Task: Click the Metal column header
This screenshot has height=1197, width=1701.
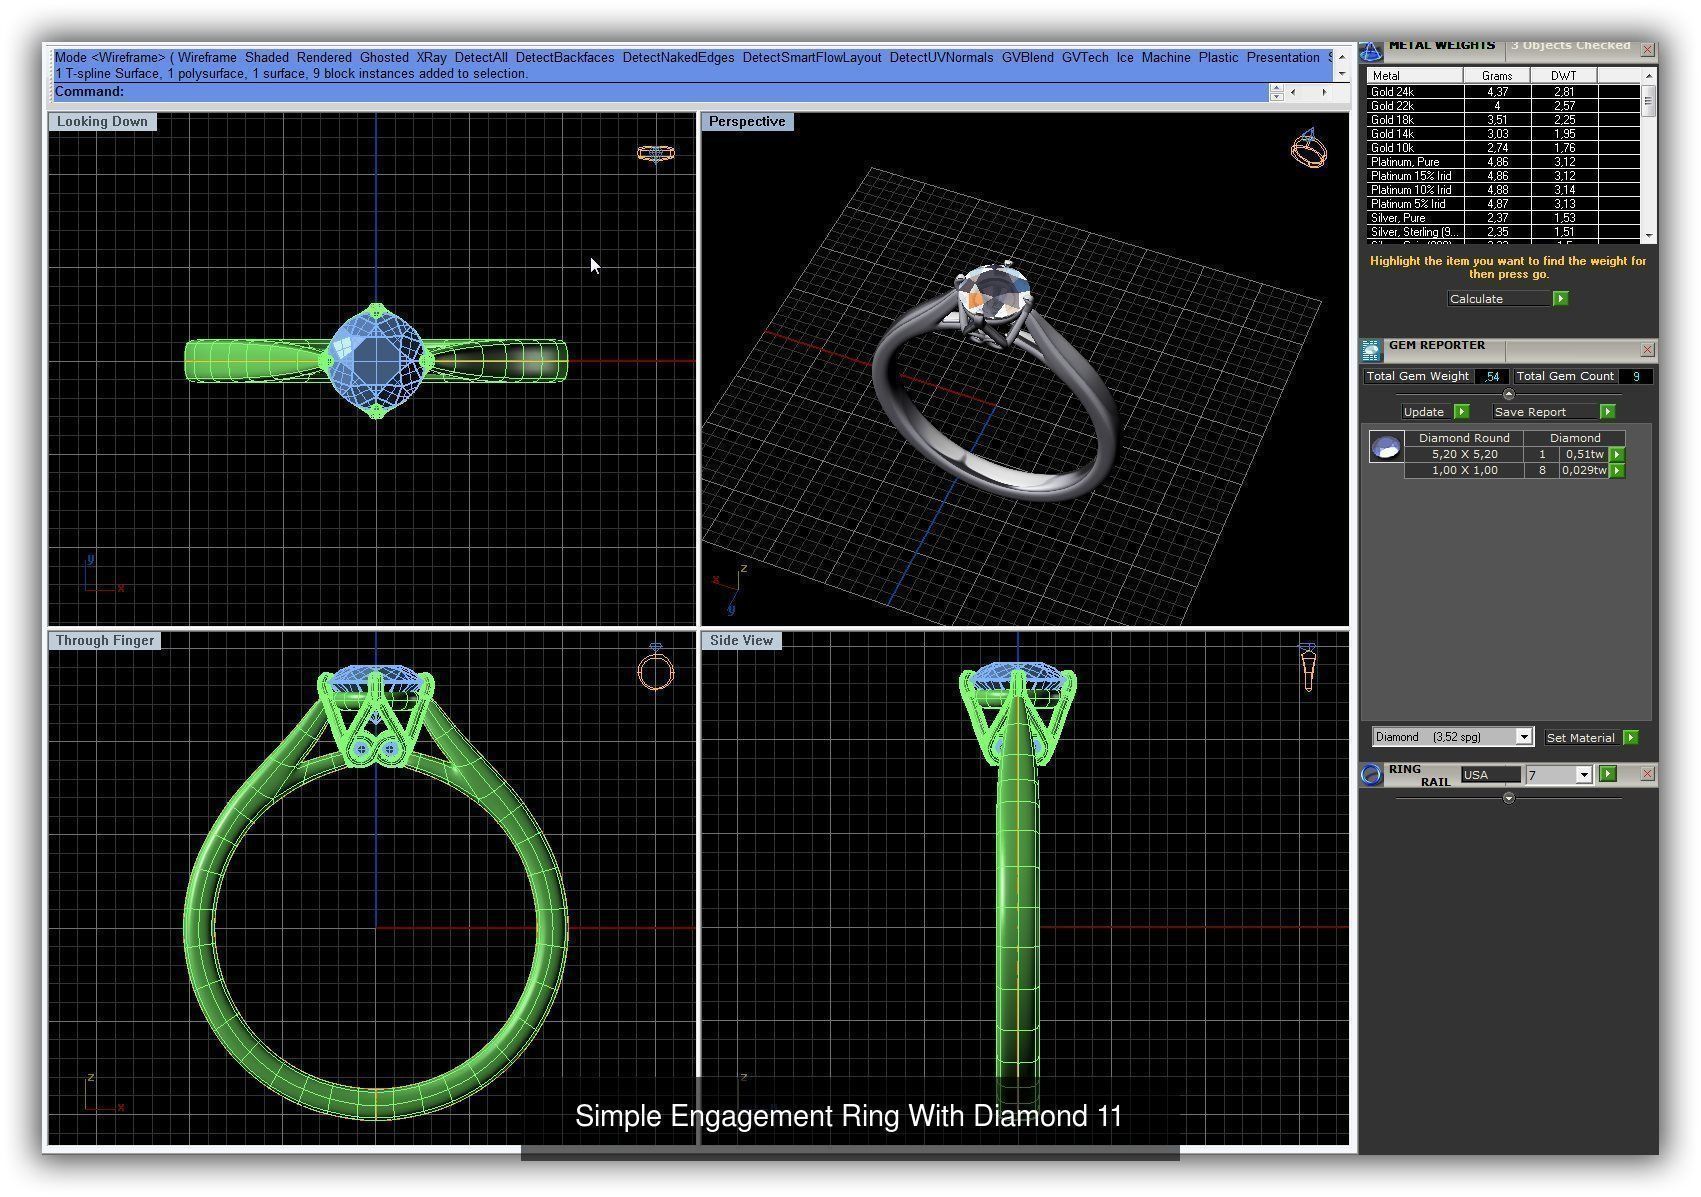Action: (x=1415, y=76)
